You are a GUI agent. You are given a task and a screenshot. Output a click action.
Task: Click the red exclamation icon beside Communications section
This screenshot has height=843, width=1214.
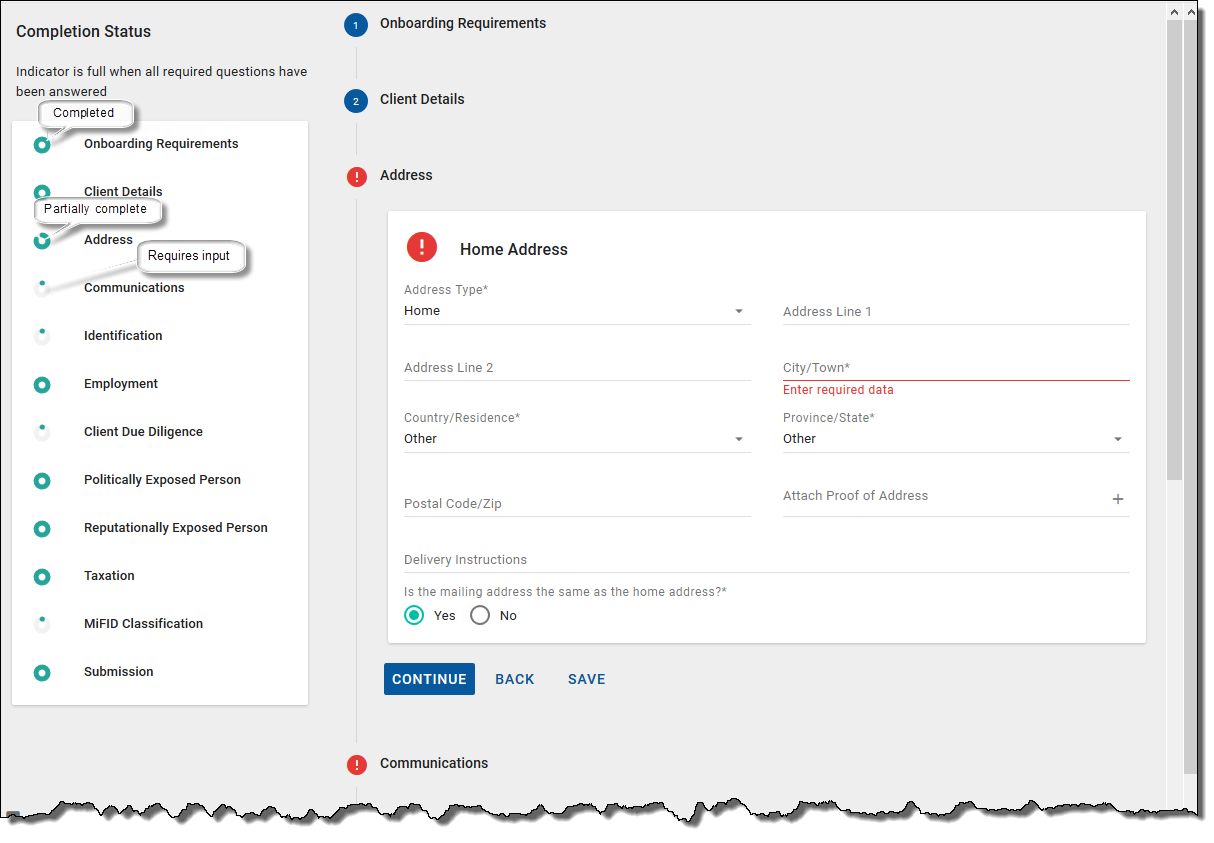[356, 764]
